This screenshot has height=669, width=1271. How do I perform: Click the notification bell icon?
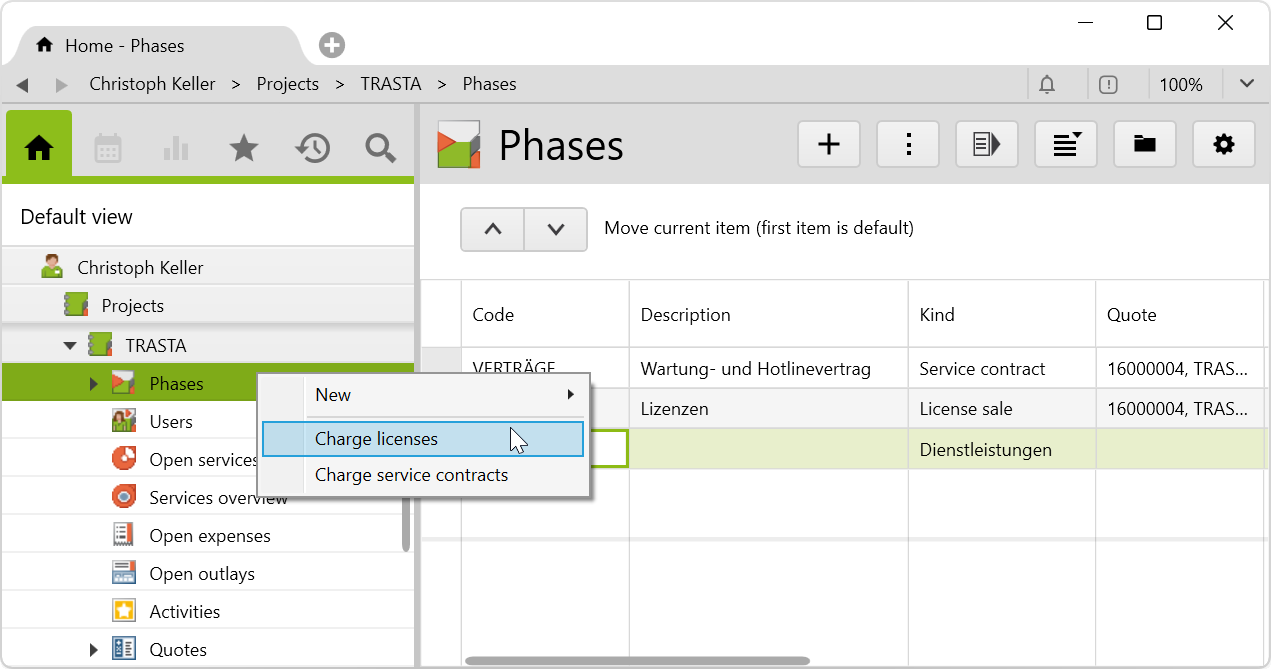pos(1047,85)
